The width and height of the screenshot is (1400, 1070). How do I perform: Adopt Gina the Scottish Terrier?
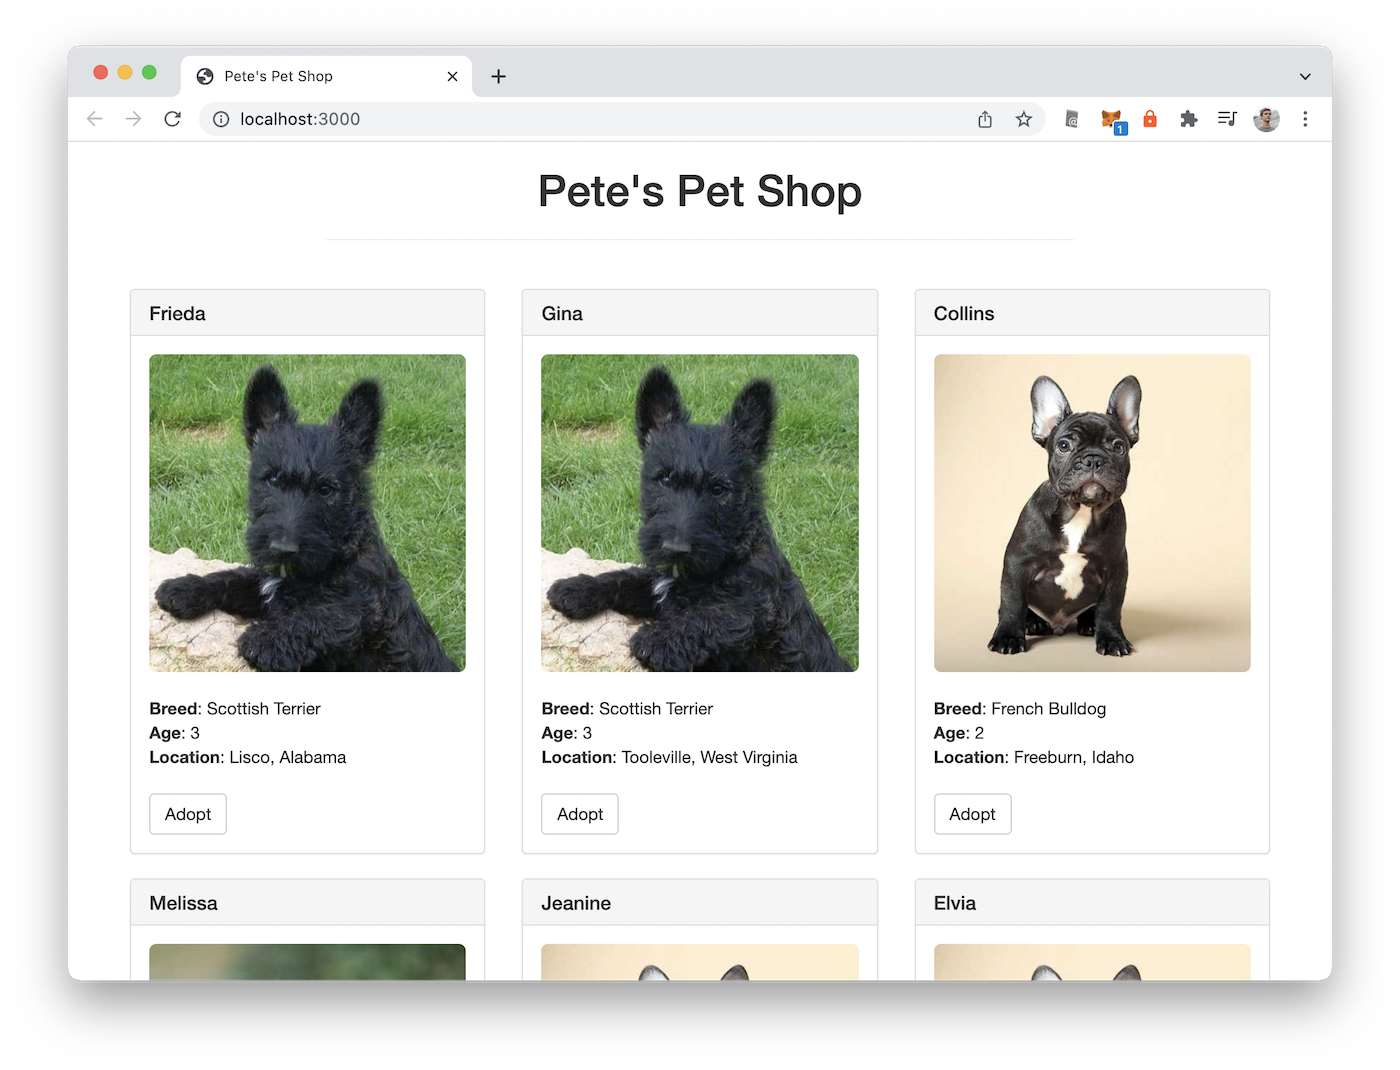pos(580,814)
